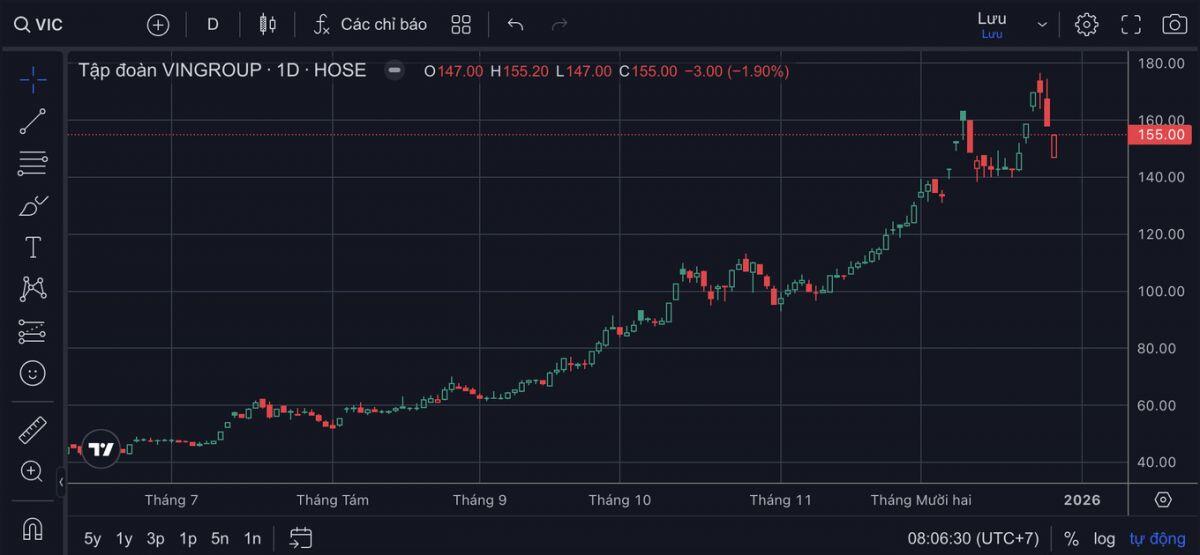Screen dimensions: 1200x555
Task: Toggle percent scale on price axis
Action: (x=1071, y=539)
